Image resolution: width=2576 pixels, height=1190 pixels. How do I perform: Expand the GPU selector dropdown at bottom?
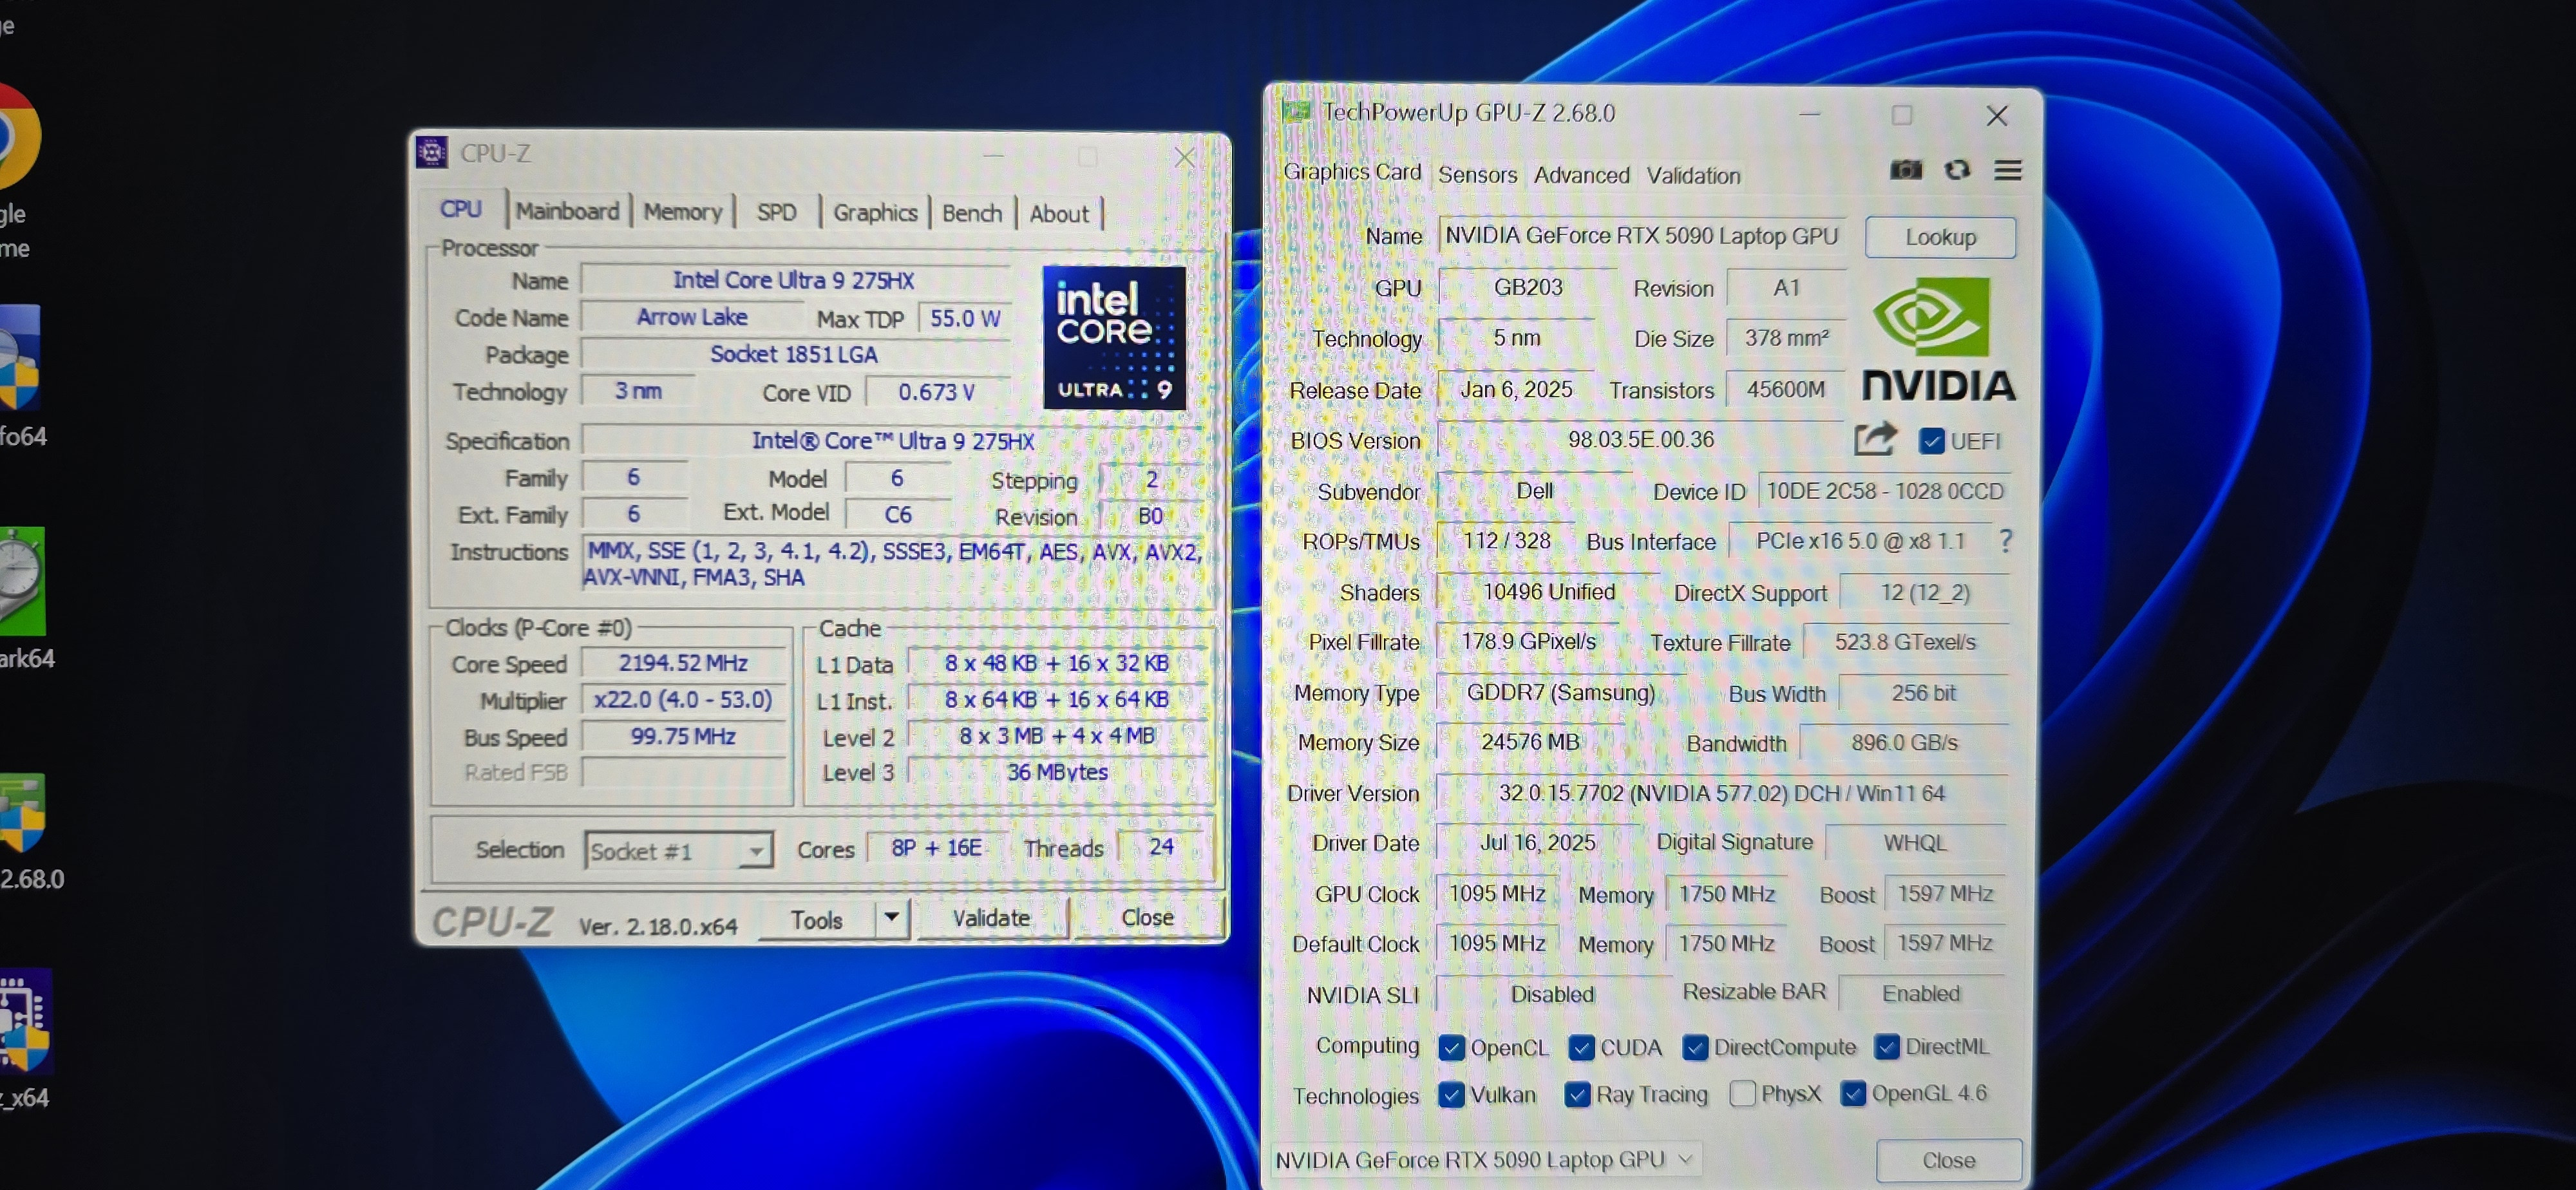coord(1686,1159)
